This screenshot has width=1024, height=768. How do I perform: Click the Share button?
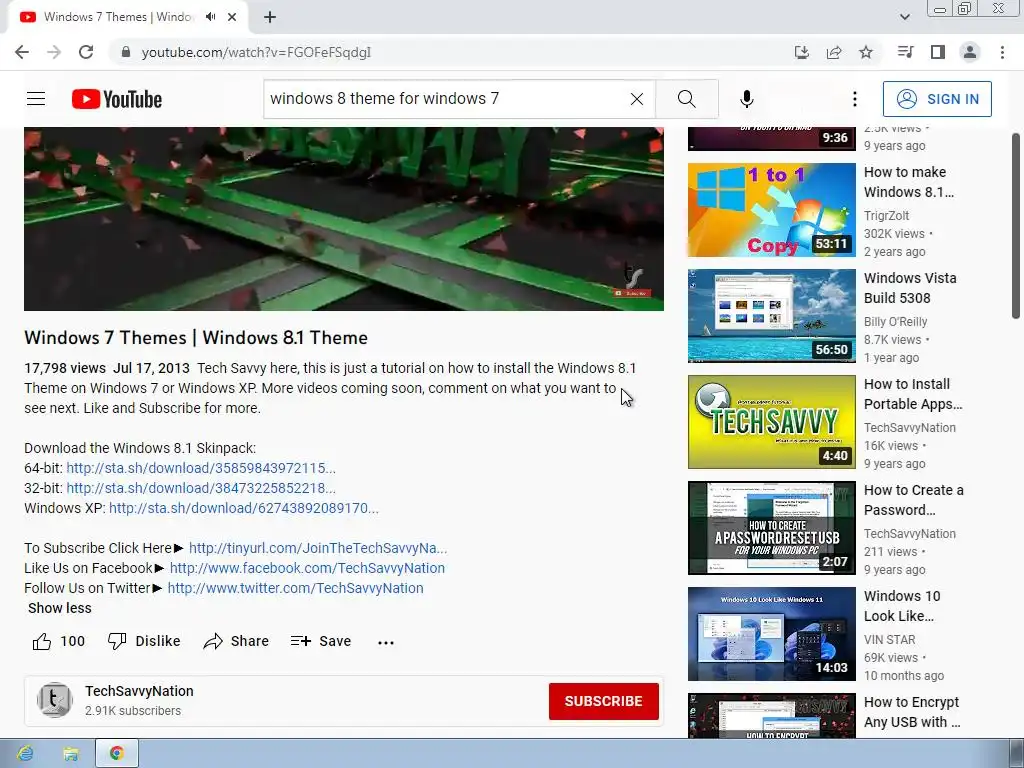(x=236, y=641)
